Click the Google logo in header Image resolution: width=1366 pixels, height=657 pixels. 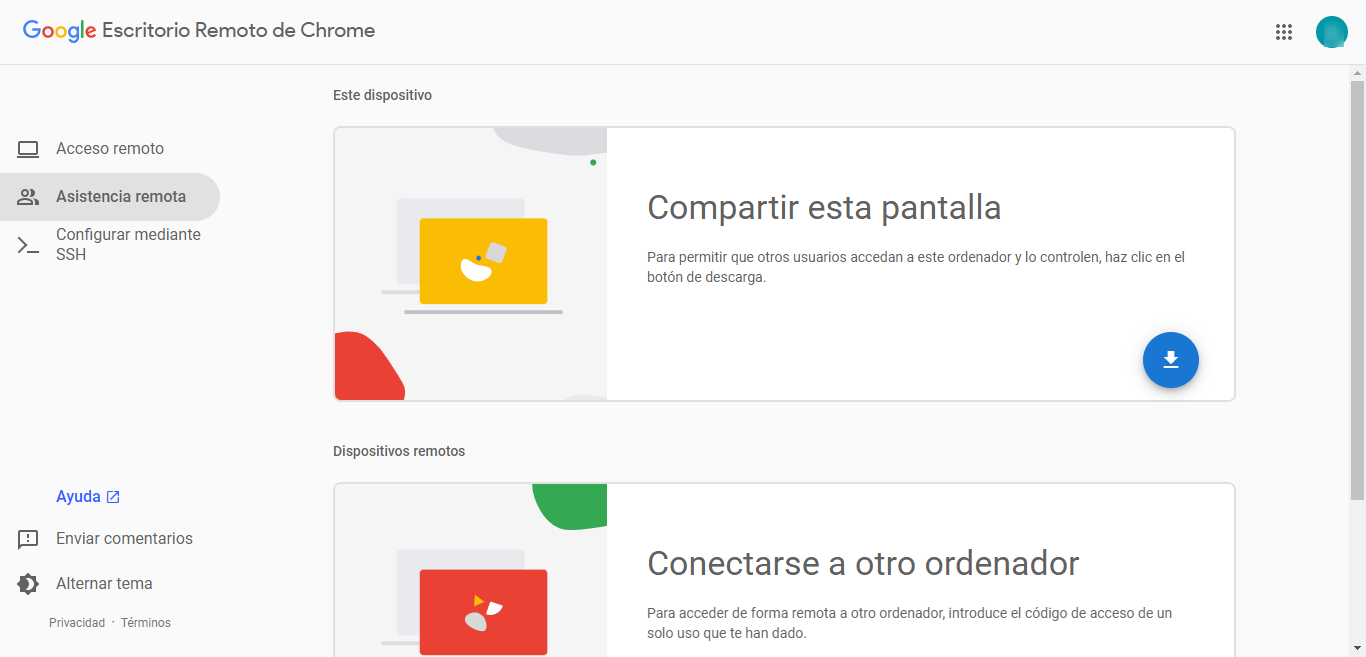(x=59, y=31)
